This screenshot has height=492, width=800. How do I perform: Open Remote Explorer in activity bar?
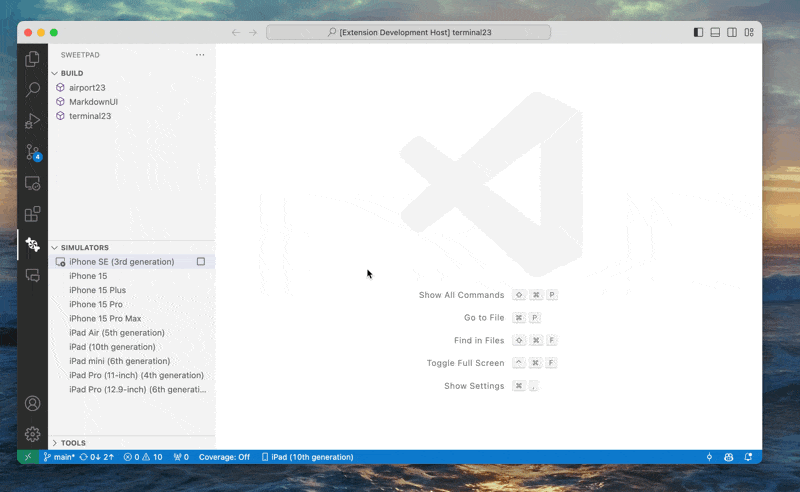click(x=33, y=184)
